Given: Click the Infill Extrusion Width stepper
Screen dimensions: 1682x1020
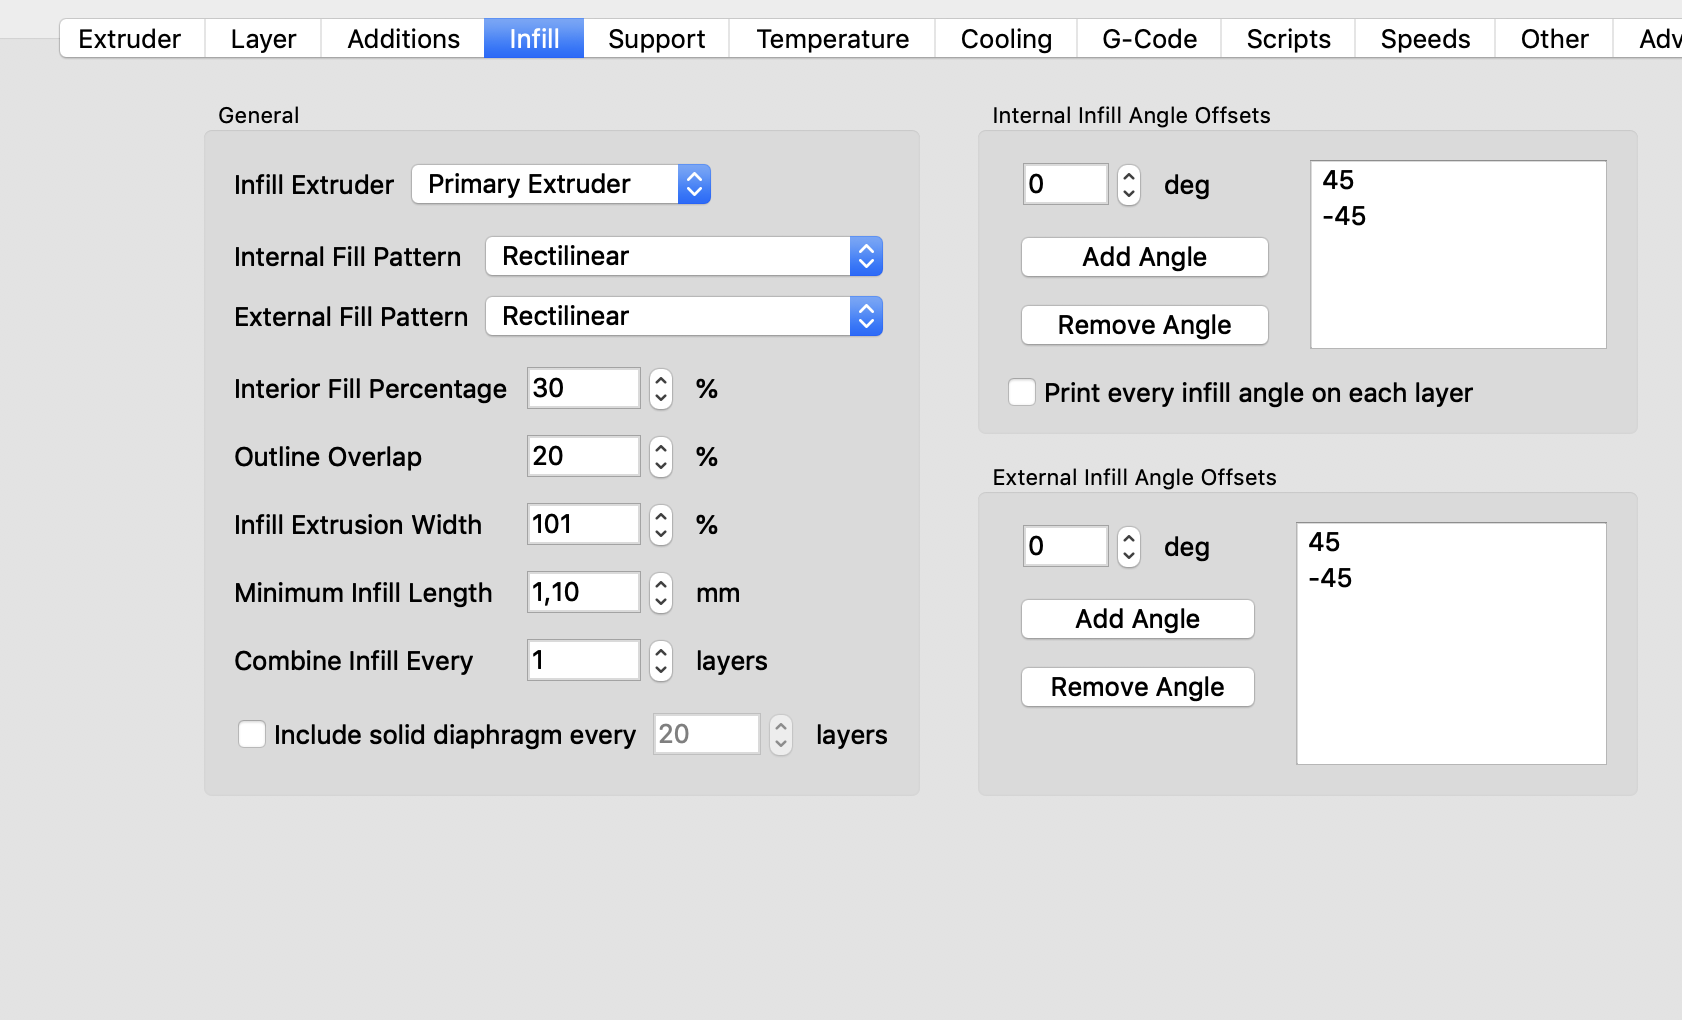Looking at the screenshot, I should coord(661,525).
